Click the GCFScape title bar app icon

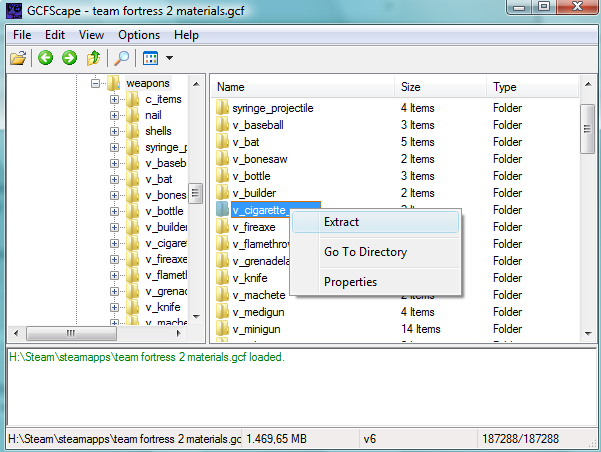click(x=14, y=10)
